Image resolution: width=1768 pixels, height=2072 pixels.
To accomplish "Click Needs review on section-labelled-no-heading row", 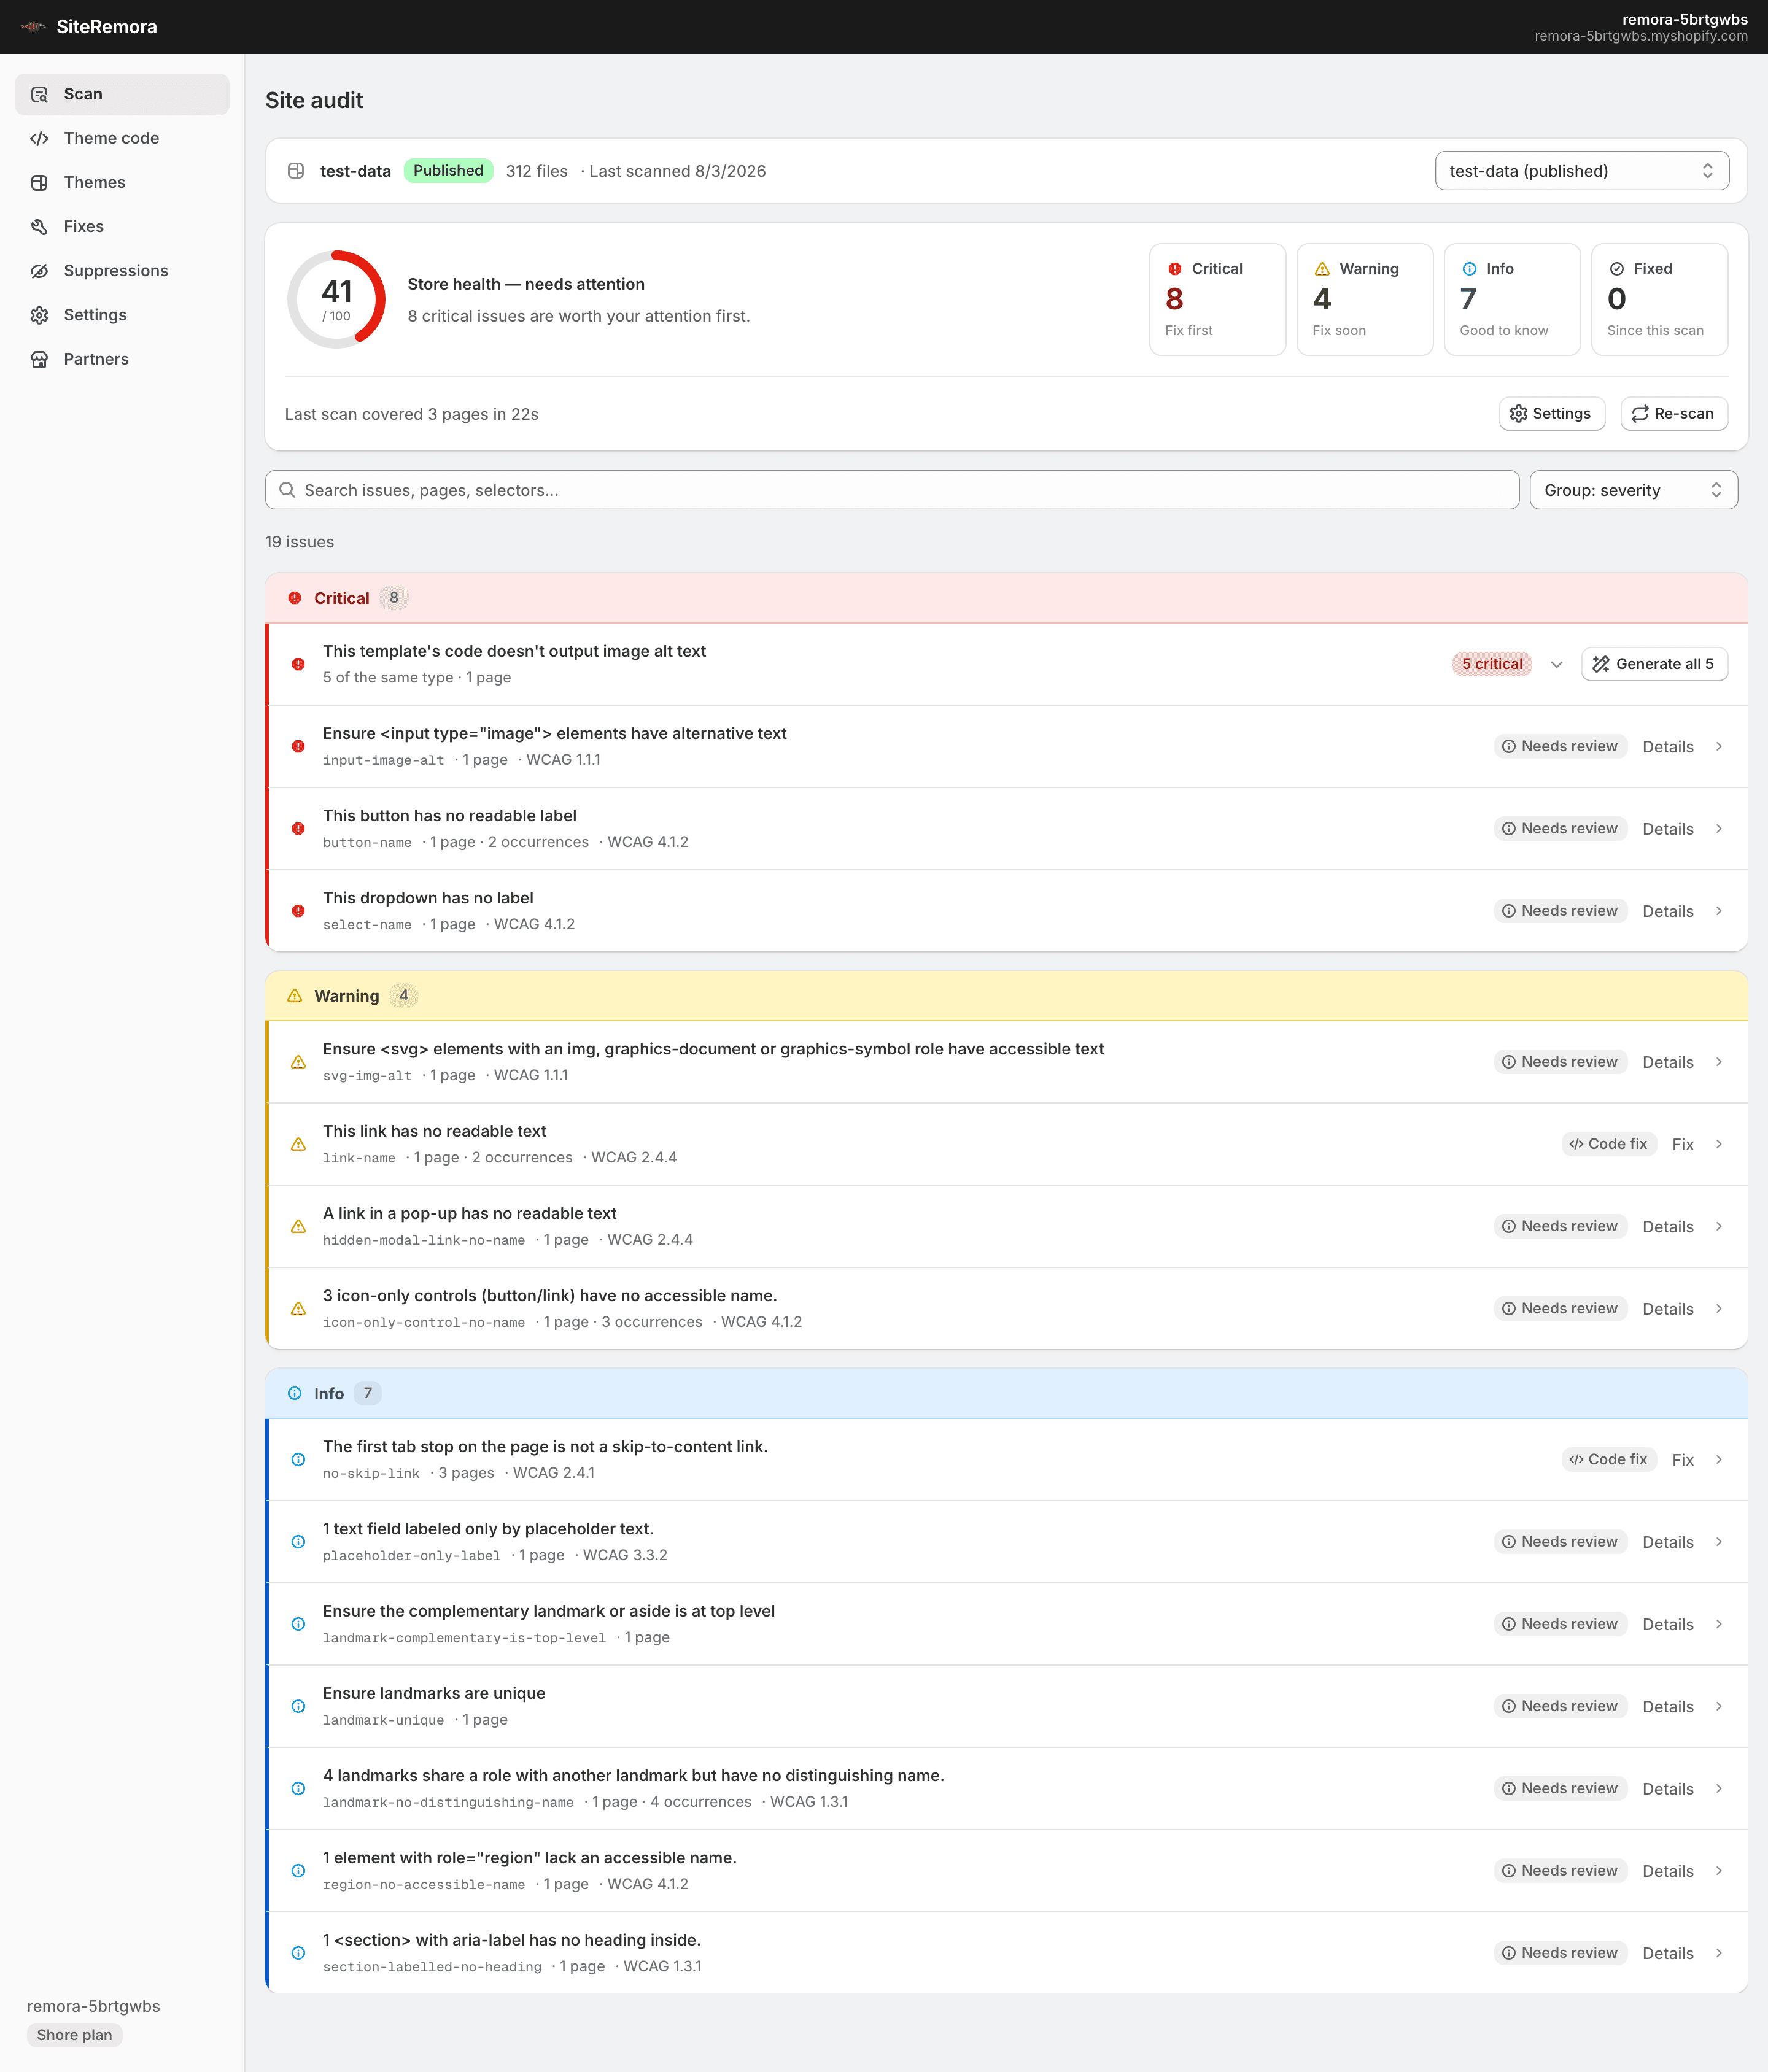I will [x=1560, y=1953].
